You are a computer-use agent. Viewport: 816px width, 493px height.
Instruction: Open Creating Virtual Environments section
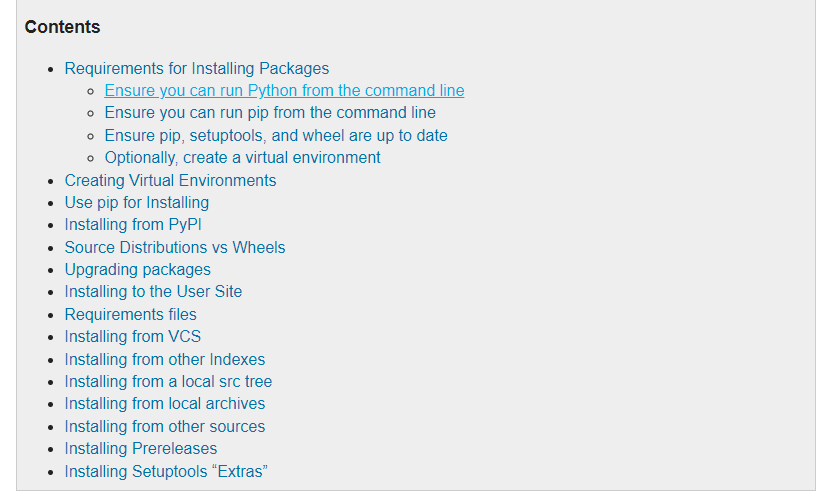pos(170,180)
